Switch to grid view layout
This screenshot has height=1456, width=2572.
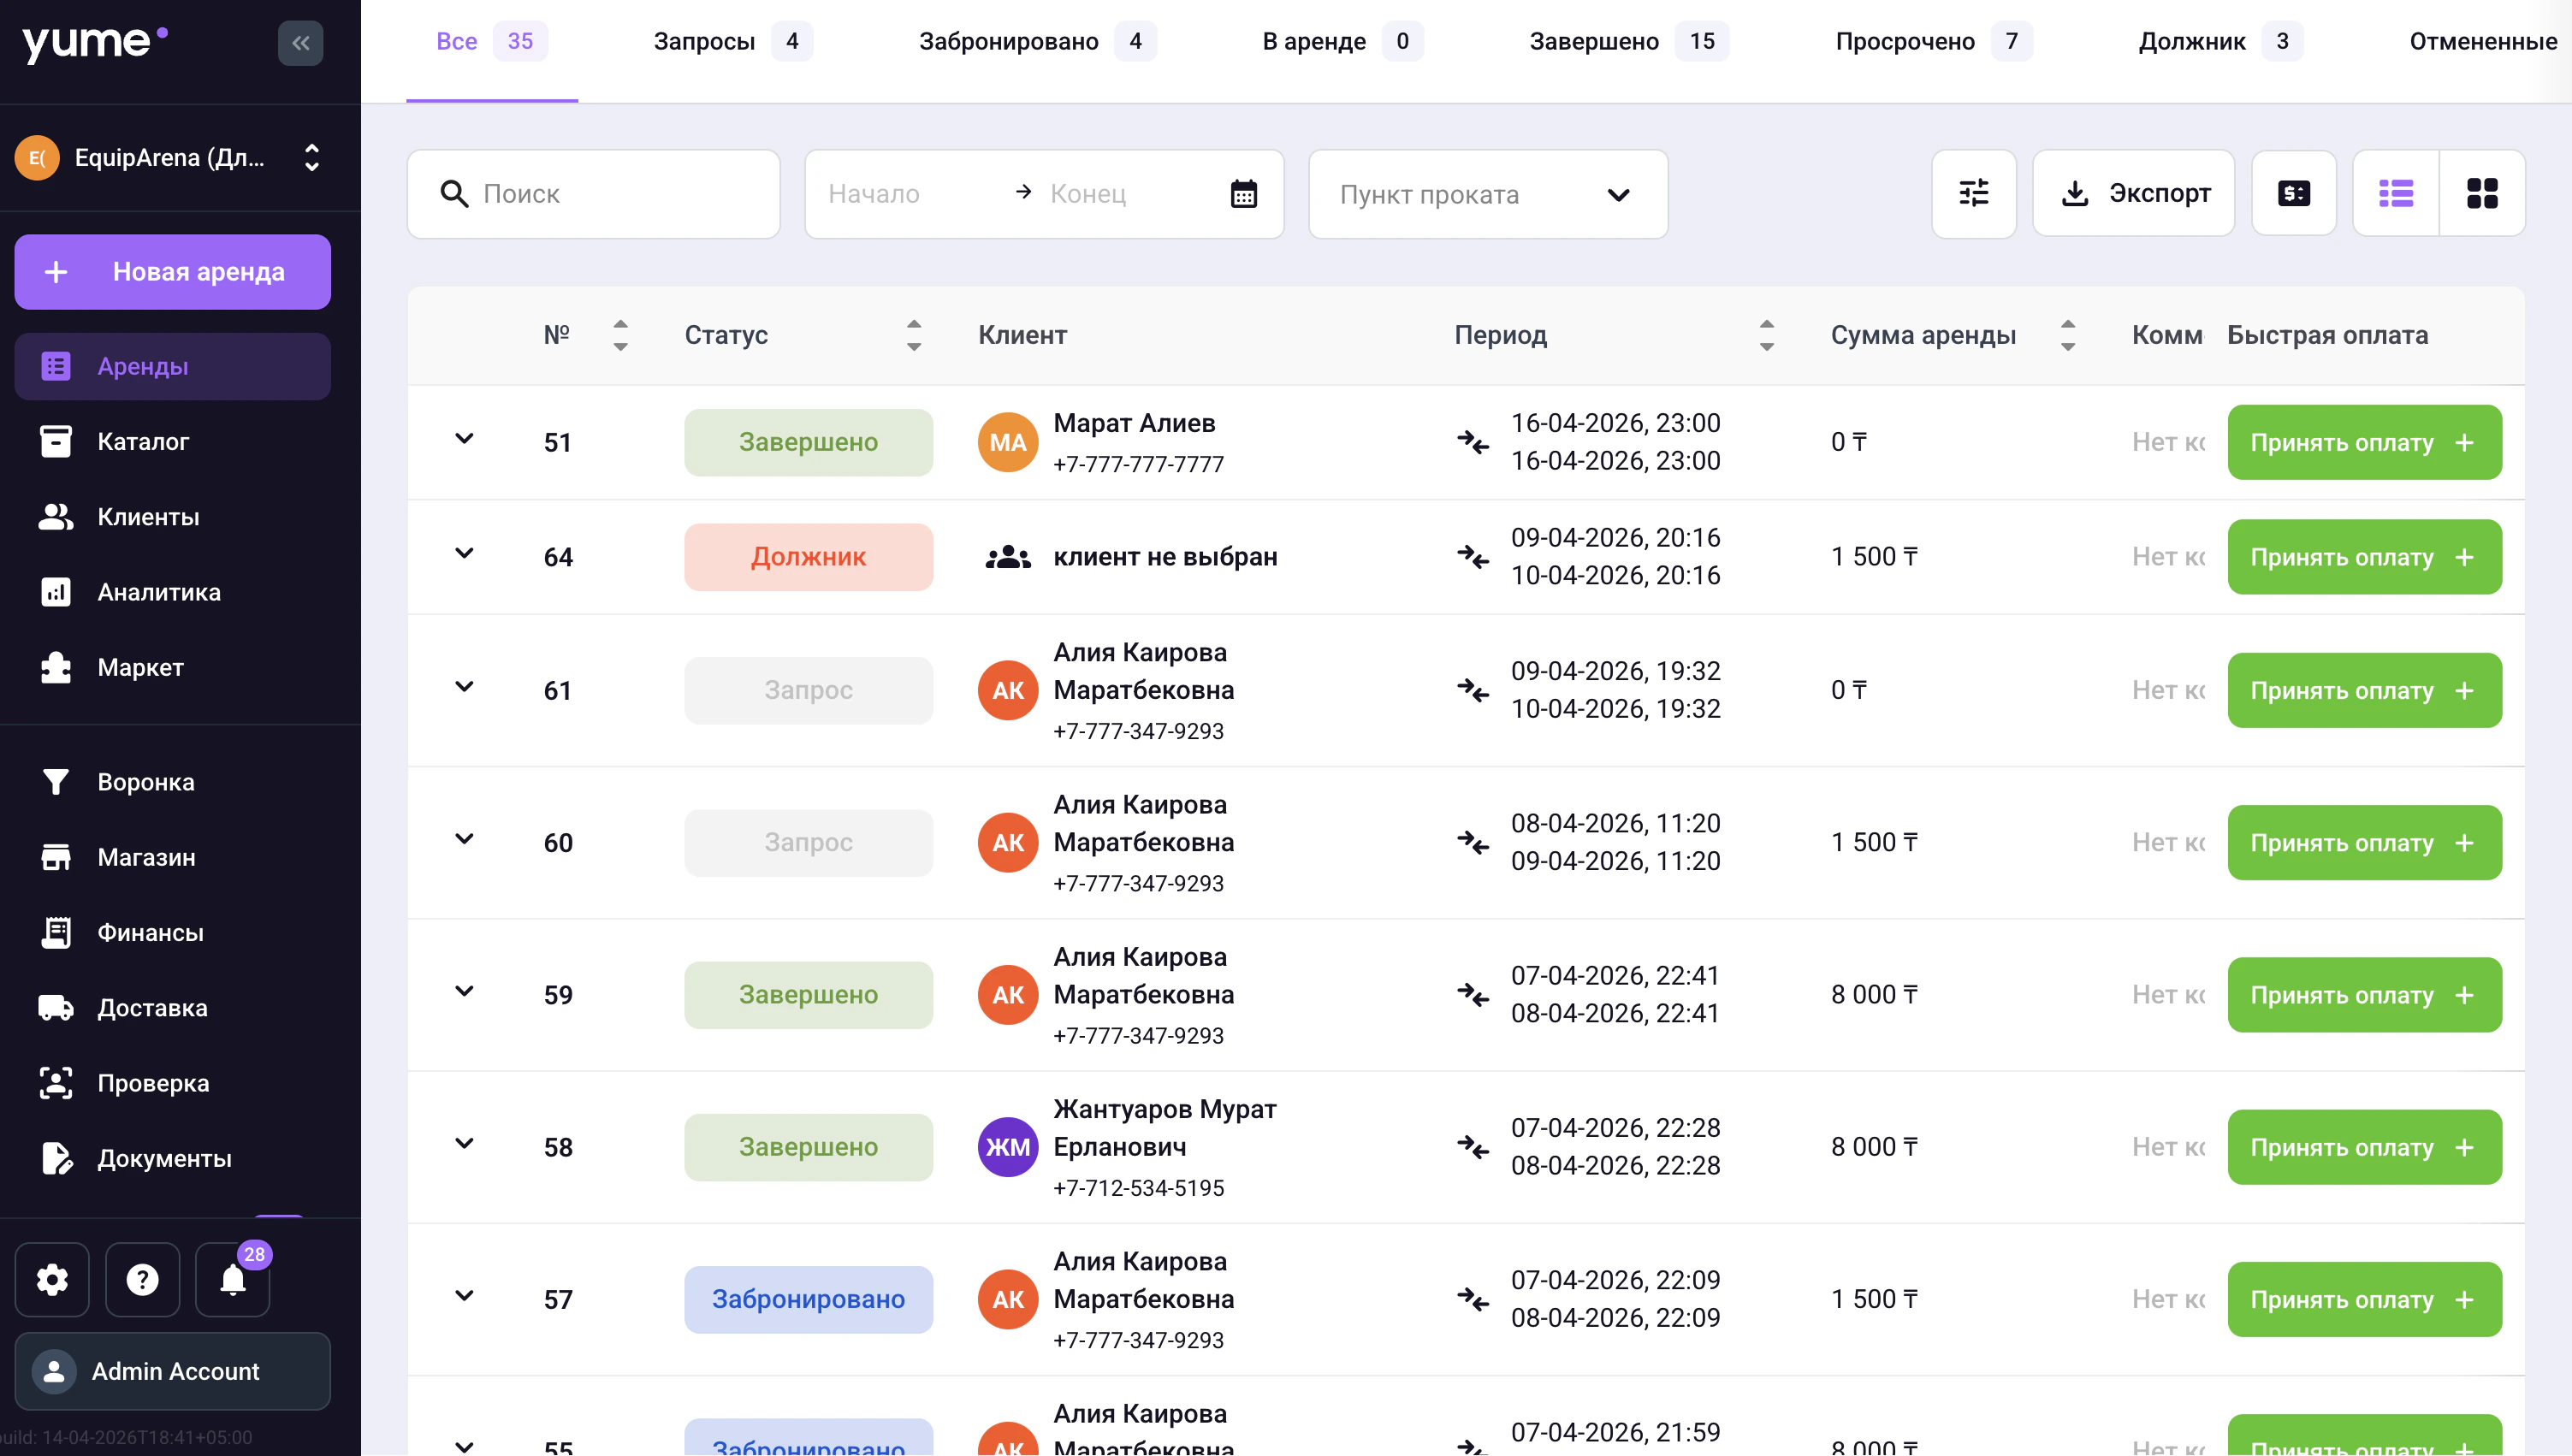click(2481, 193)
